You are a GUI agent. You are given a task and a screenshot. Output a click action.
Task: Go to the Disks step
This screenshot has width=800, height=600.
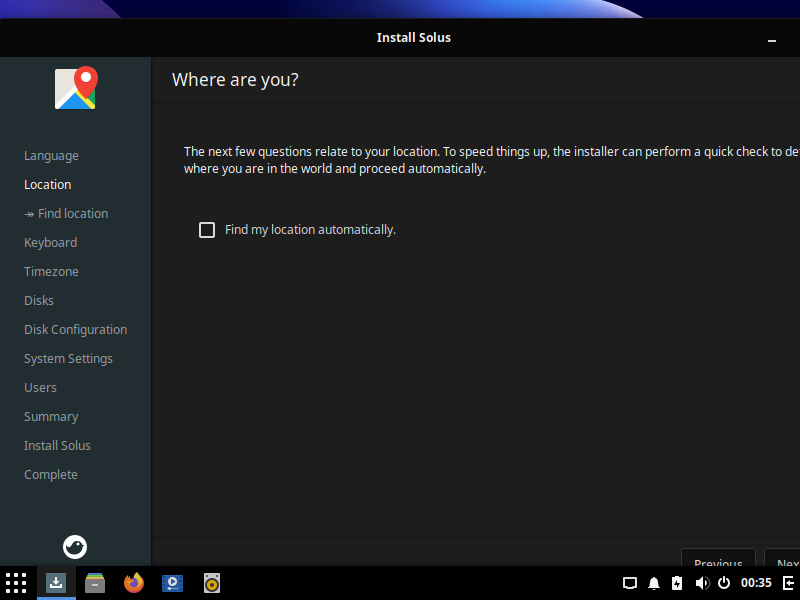point(39,301)
